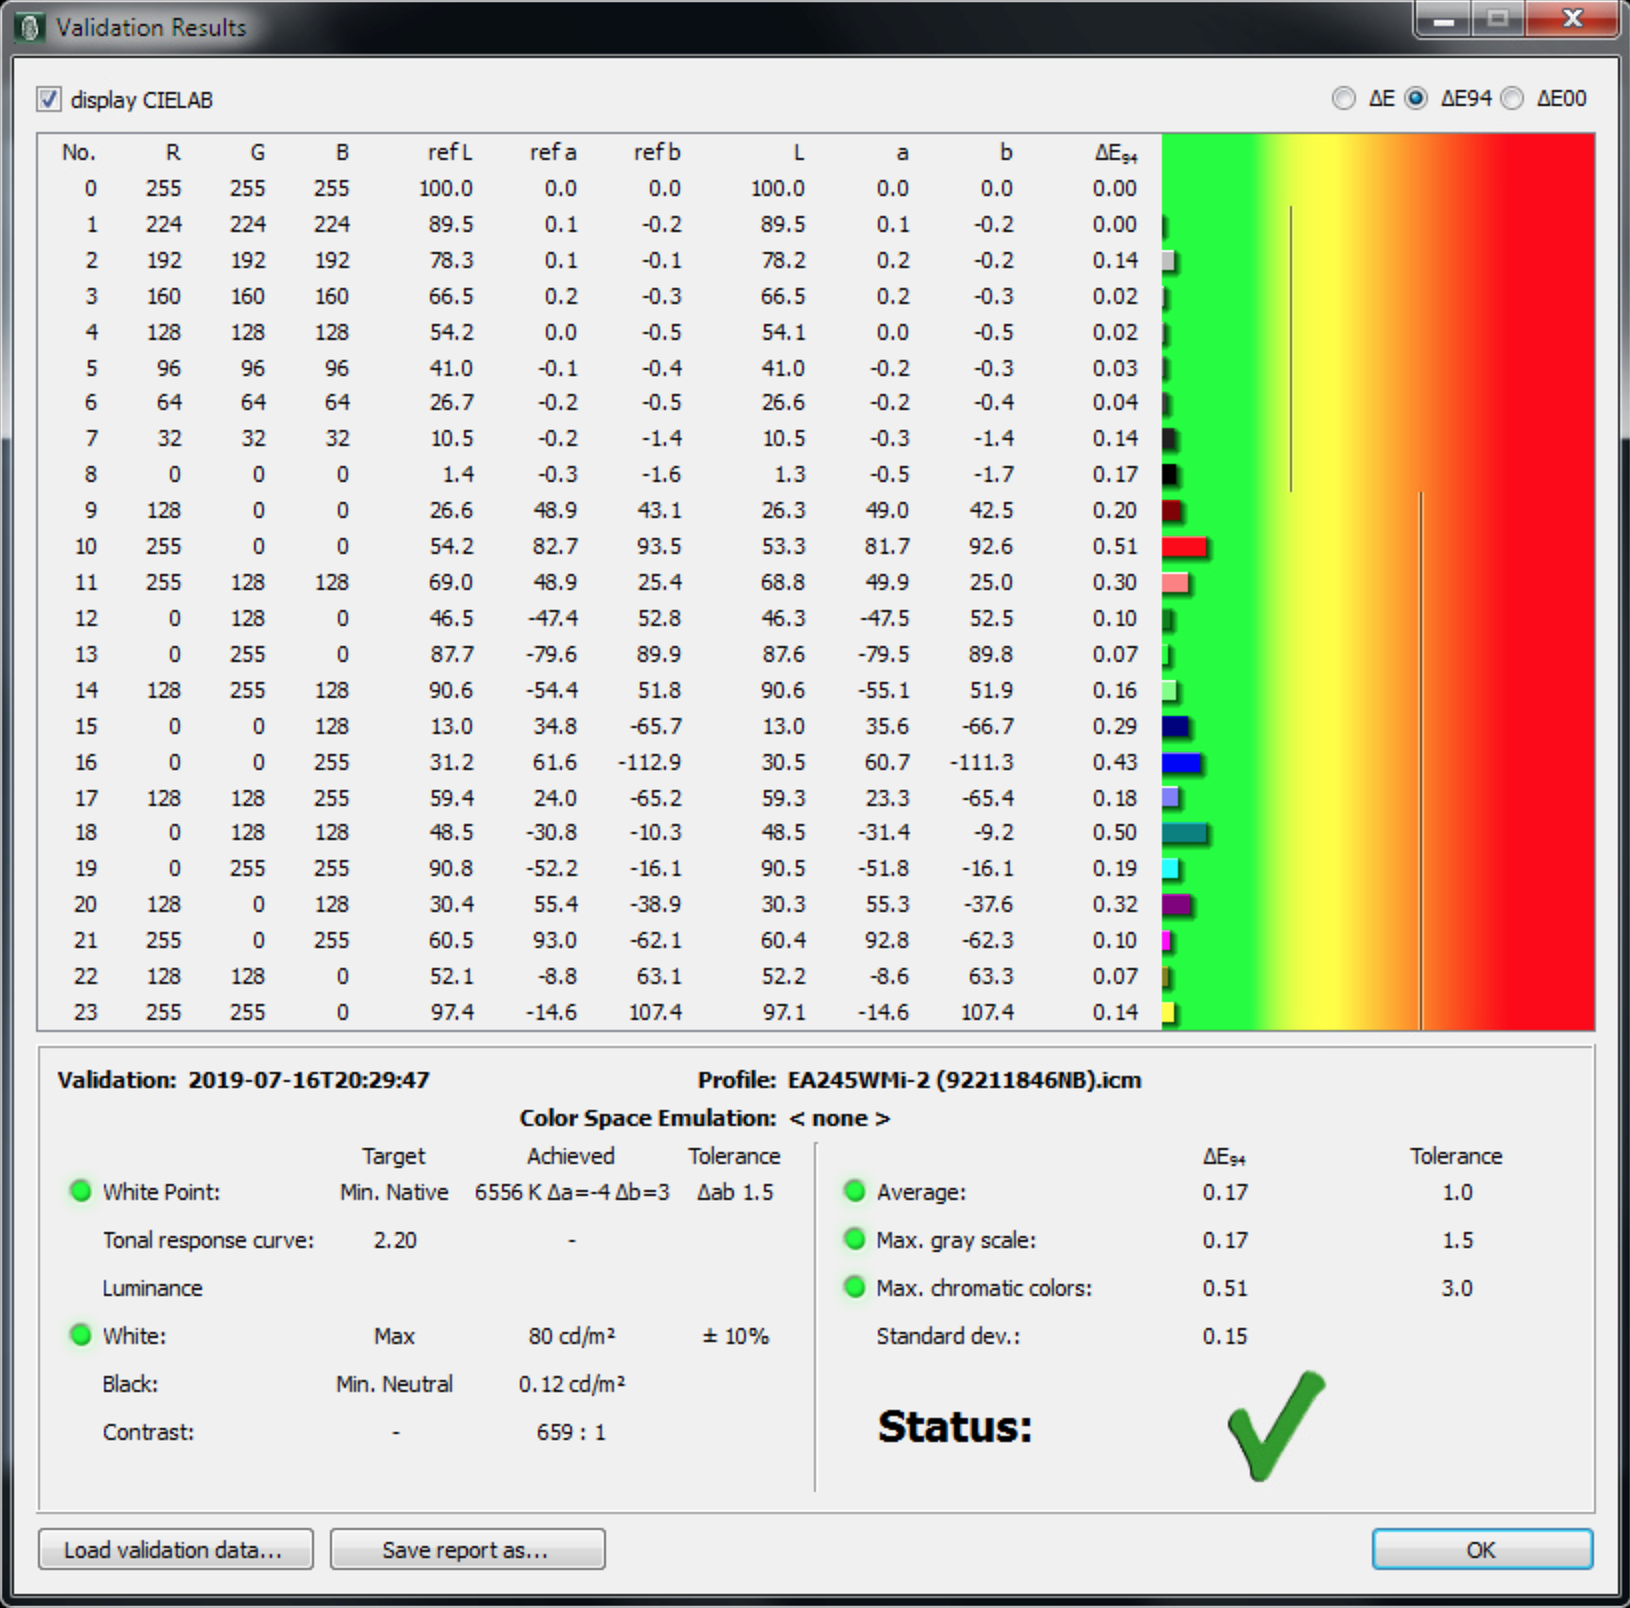Click the purple color bar in row 20
1630x1608 pixels.
(1177, 905)
